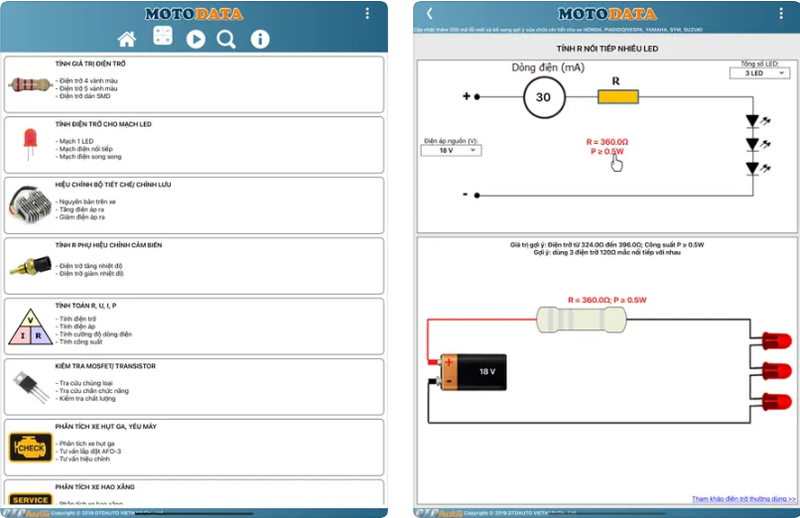
Task: Open the info icon
Action: click(260, 39)
